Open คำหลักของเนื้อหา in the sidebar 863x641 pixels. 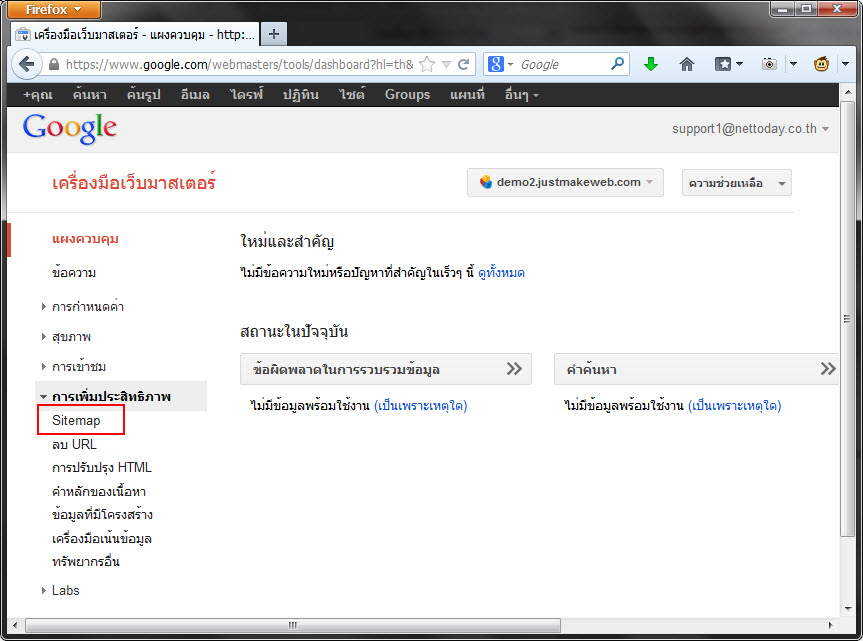click(99, 491)
